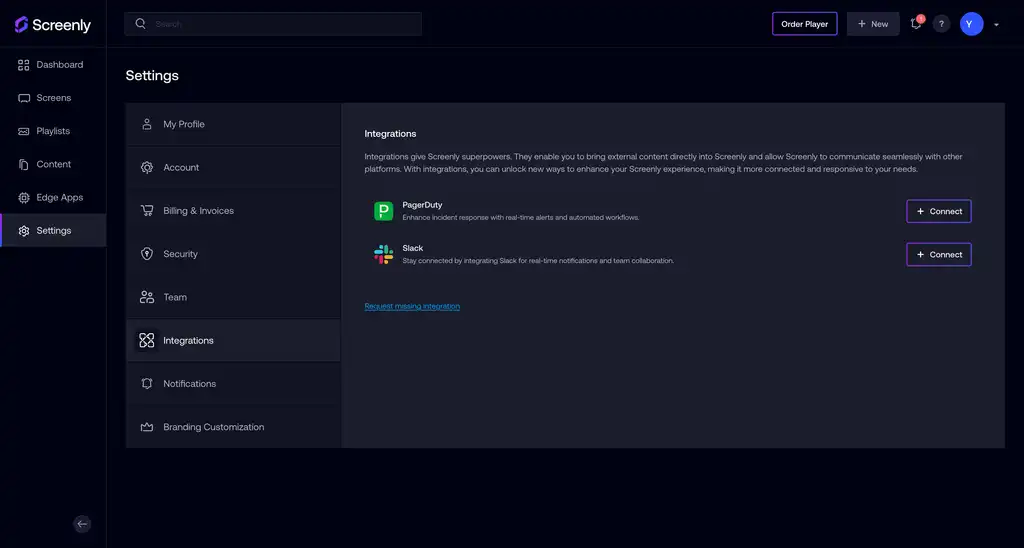
Task: Click Request missing integration link
Action: (x=412, y=306)
